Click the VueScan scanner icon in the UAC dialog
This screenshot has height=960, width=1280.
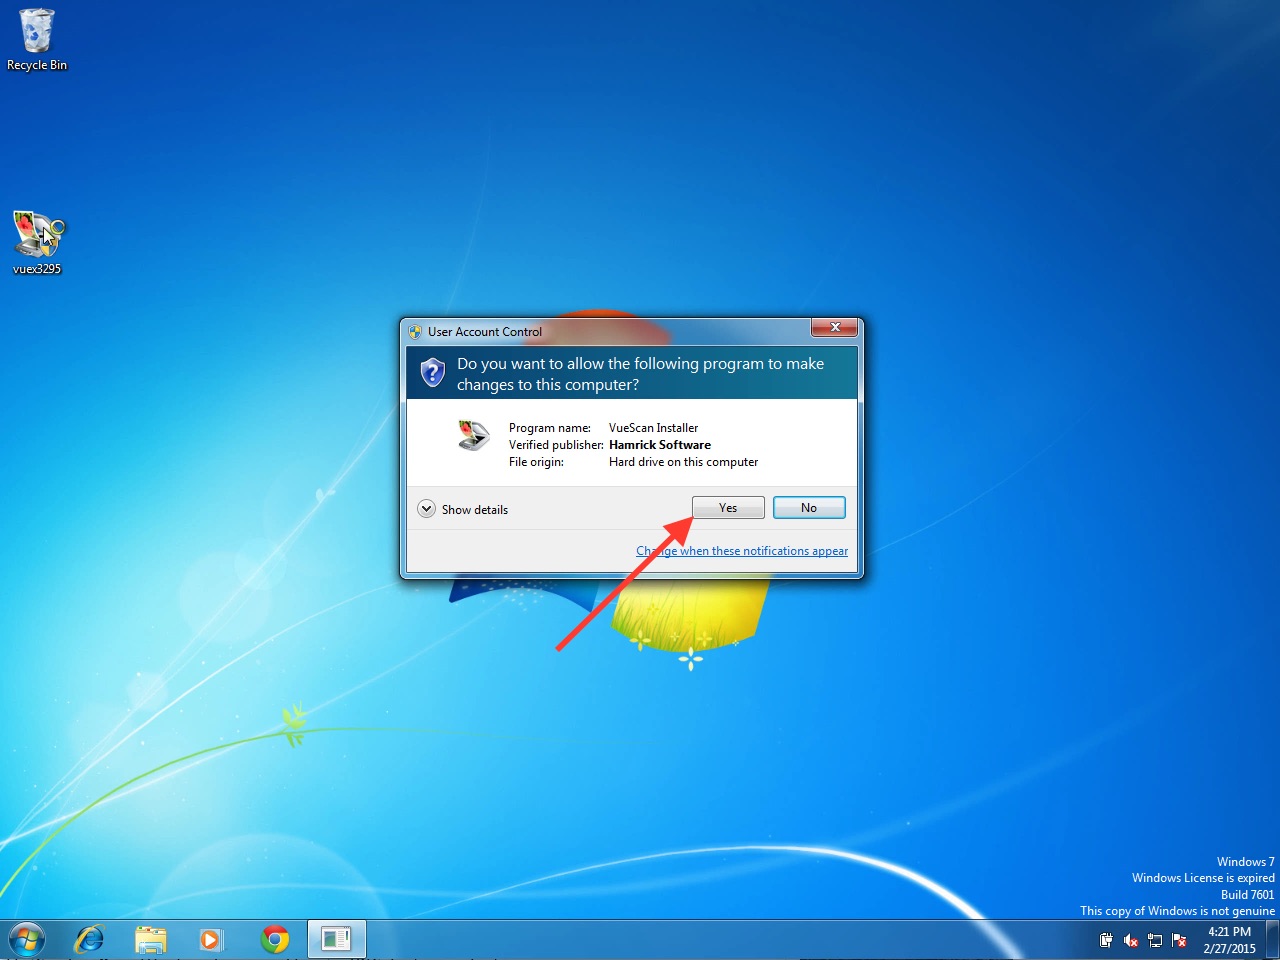pos(473,436)
